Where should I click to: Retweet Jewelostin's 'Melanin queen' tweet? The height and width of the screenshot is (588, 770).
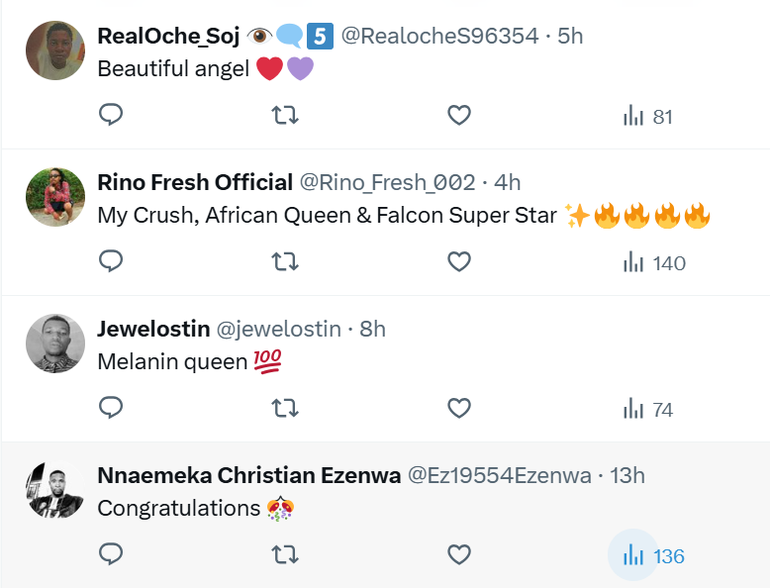tap(285, 408)
